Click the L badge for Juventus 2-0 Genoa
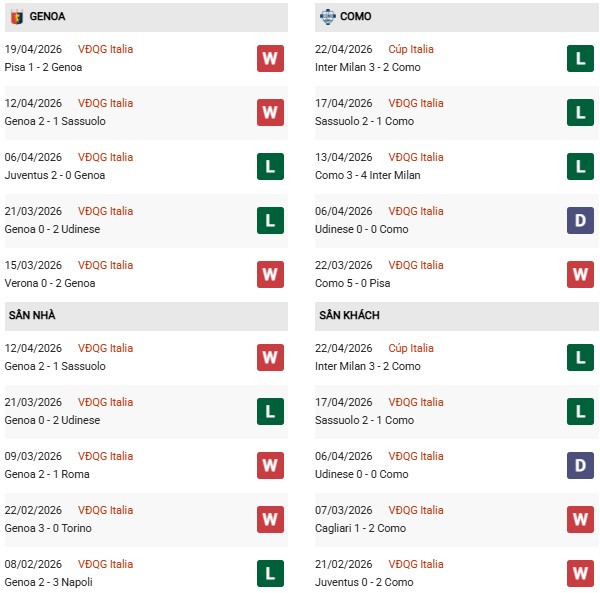 270,166
